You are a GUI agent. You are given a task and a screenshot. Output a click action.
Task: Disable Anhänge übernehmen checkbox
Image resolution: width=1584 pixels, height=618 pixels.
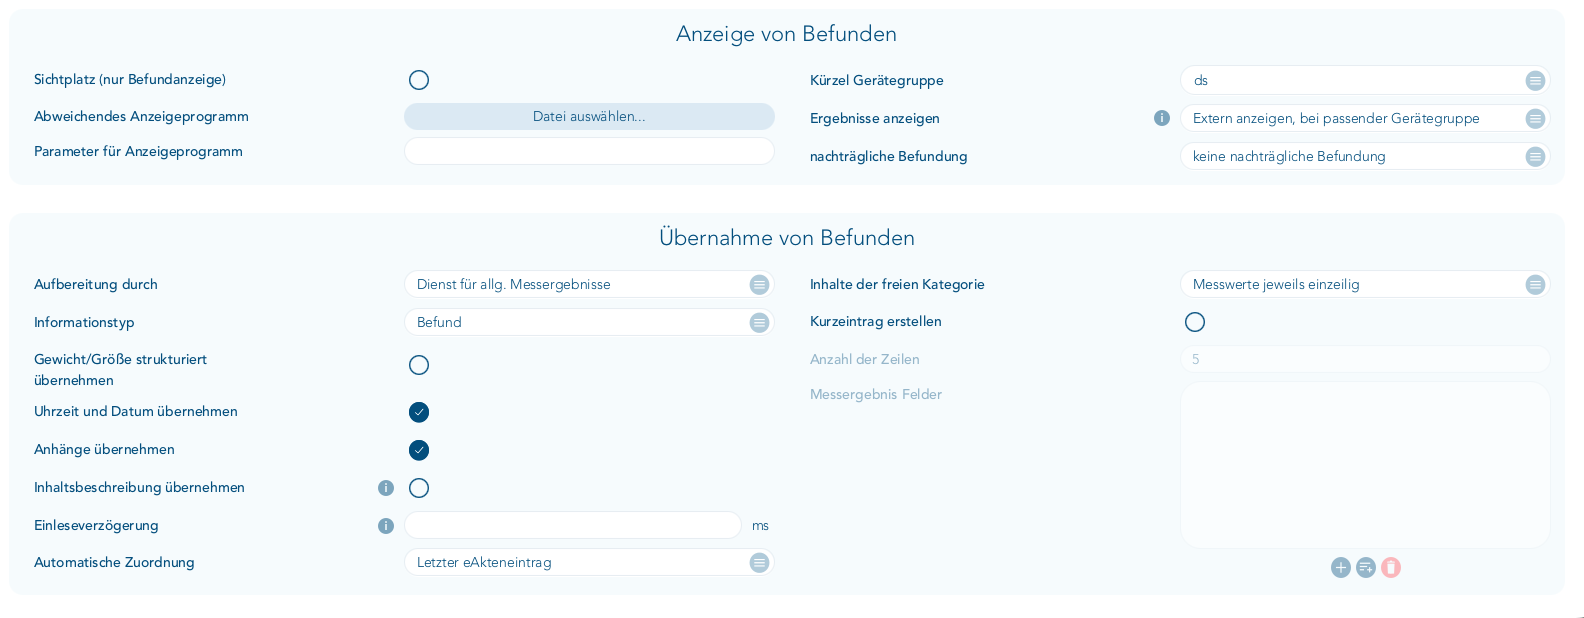(x=419, y=450)
